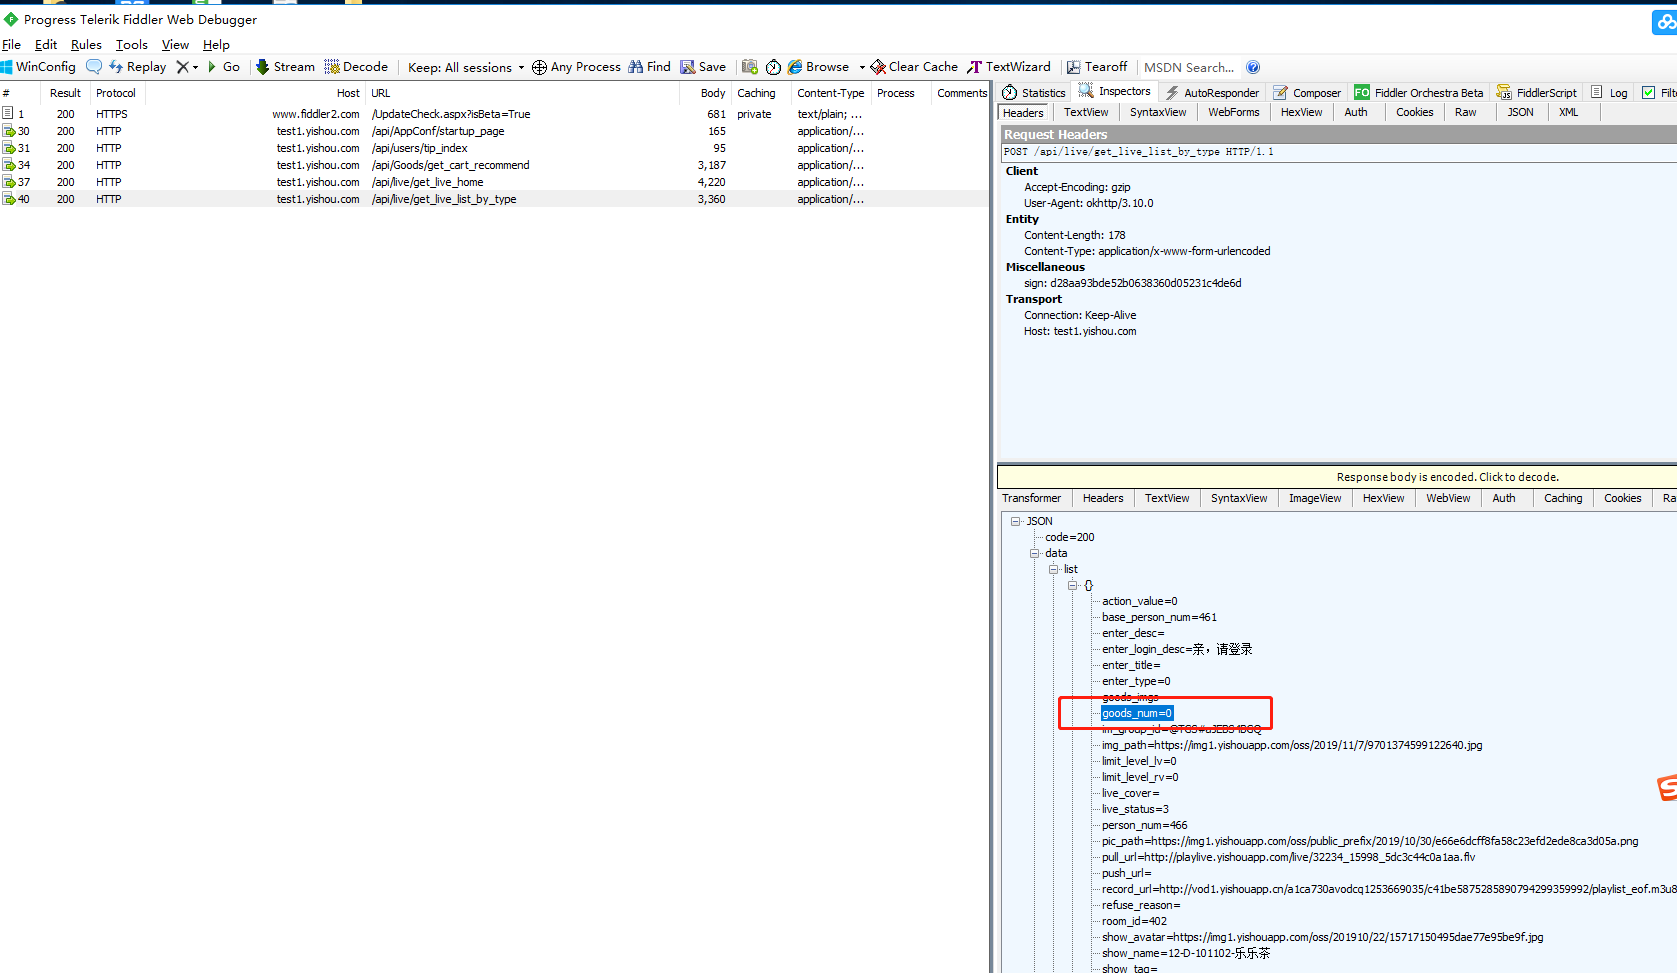Switch request inspector to TextView tab
1677x973 pixels.
tap(1086, 112)
